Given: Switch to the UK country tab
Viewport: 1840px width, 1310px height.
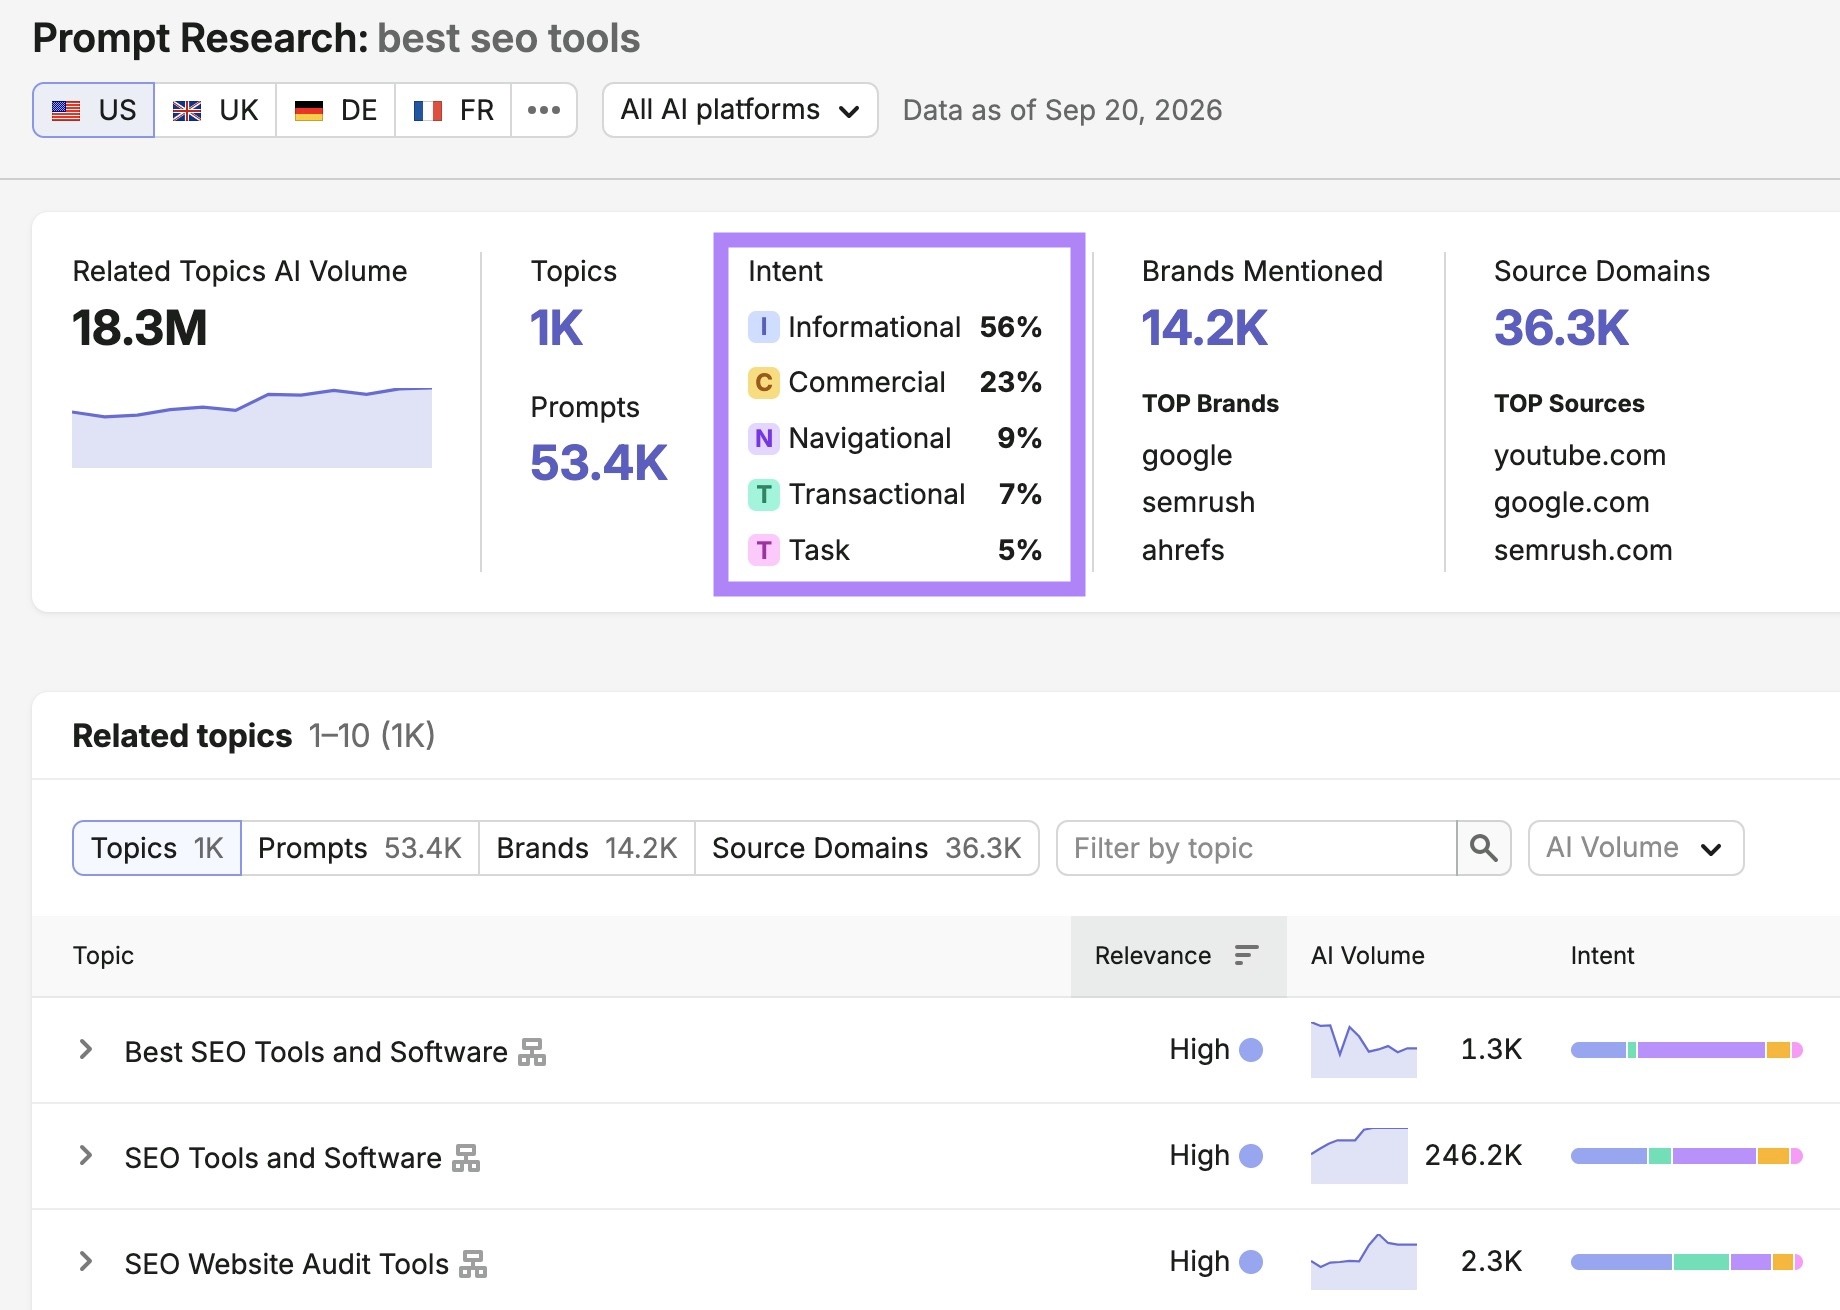Looking at the screenshot, I should click(x=215, y=110).
